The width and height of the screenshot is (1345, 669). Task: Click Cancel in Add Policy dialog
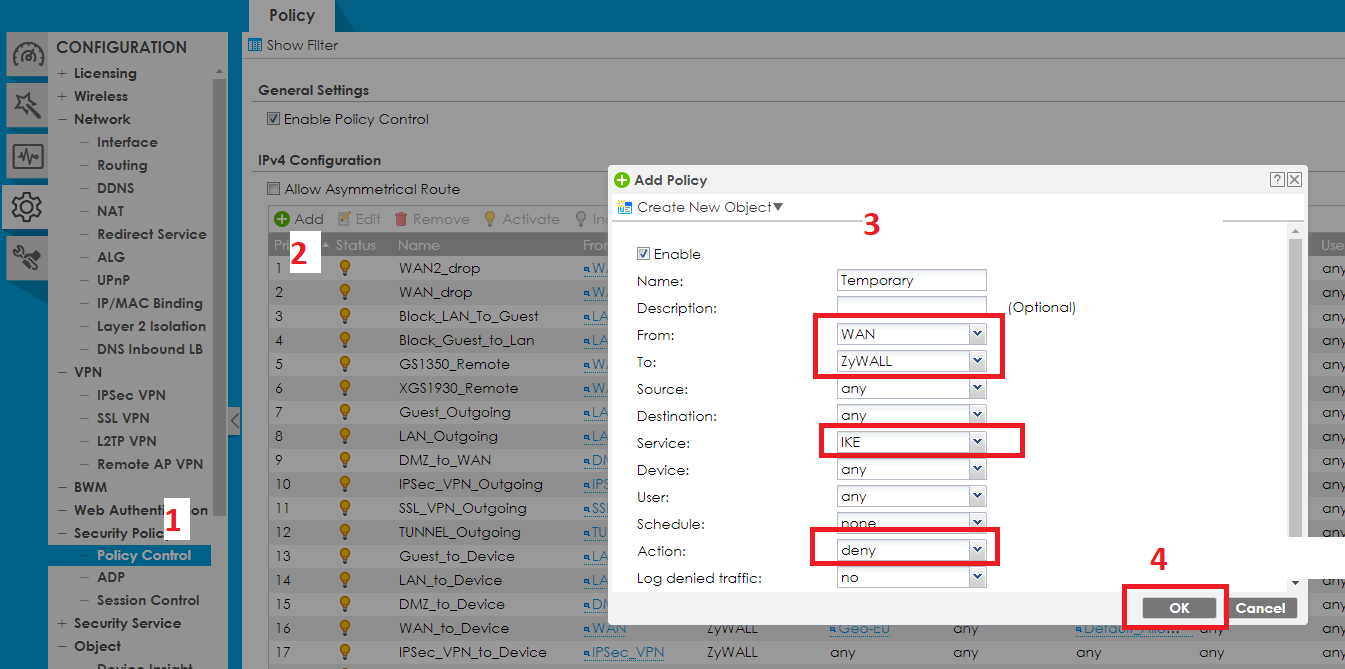pyautogui.click(x=1260, y=608)
